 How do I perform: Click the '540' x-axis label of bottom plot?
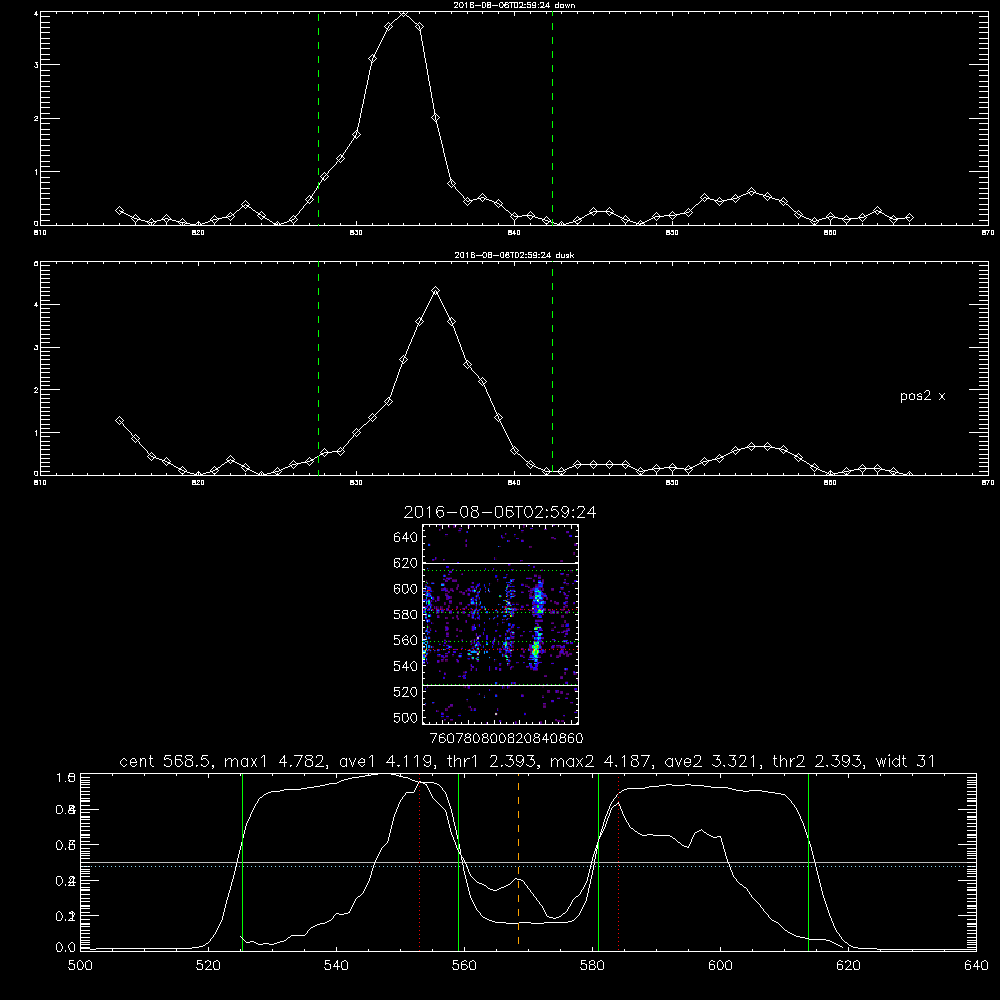[336, 966]
